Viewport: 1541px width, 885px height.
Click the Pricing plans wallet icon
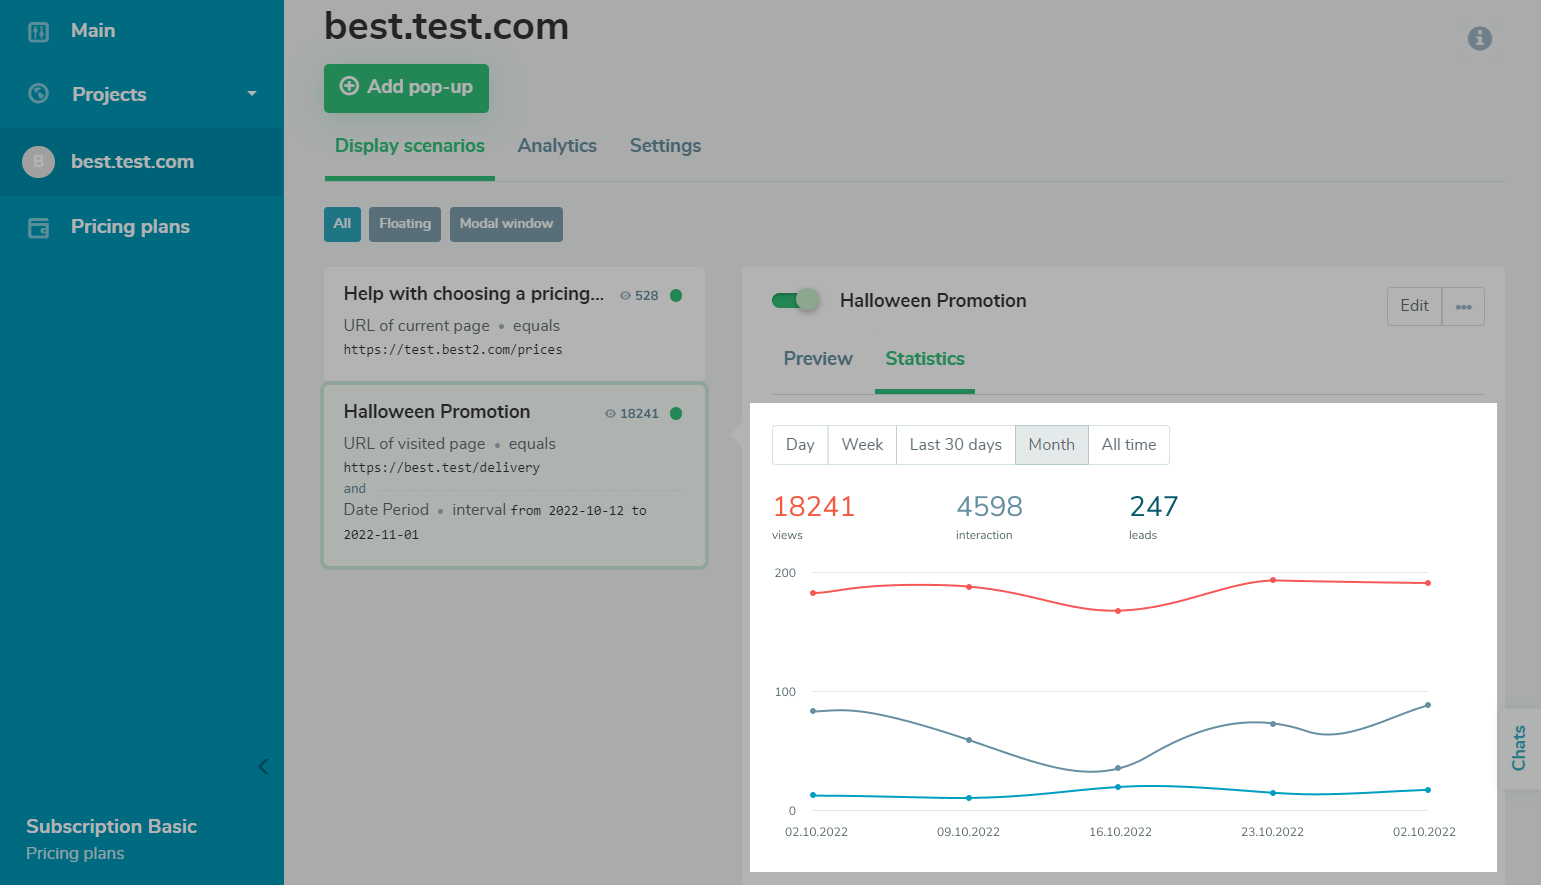coord(39,228)
